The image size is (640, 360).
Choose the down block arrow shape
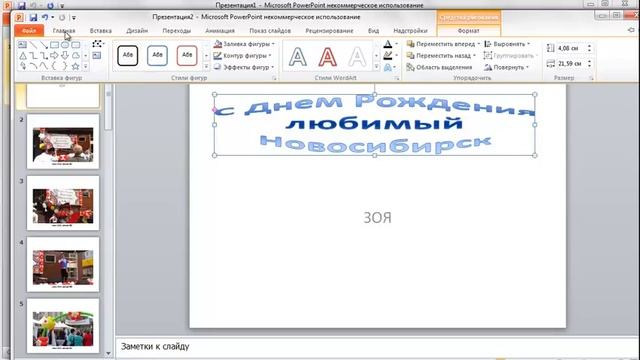pos(65,56)
